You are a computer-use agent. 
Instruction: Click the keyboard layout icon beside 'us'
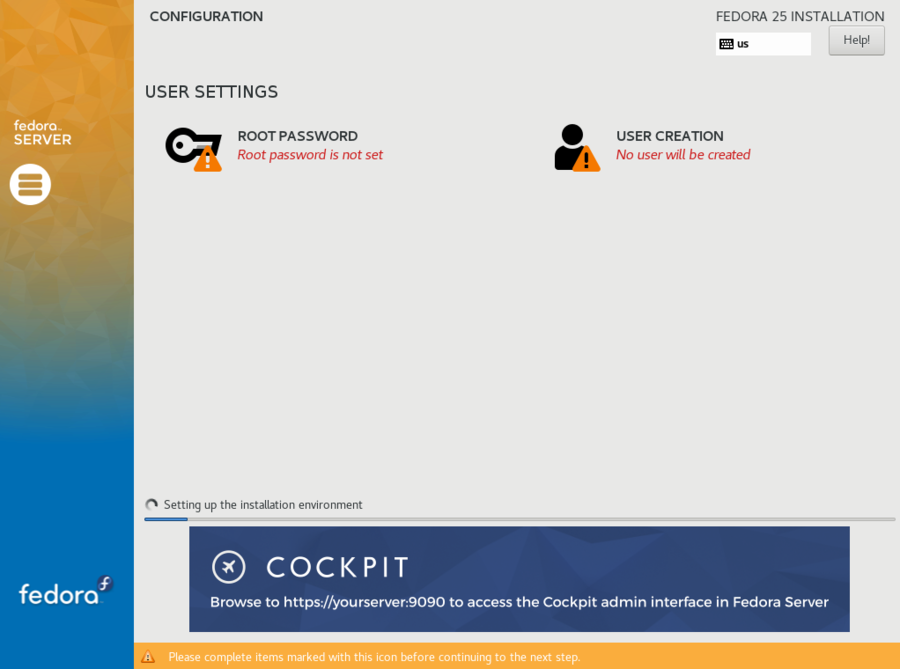point(726,44)
